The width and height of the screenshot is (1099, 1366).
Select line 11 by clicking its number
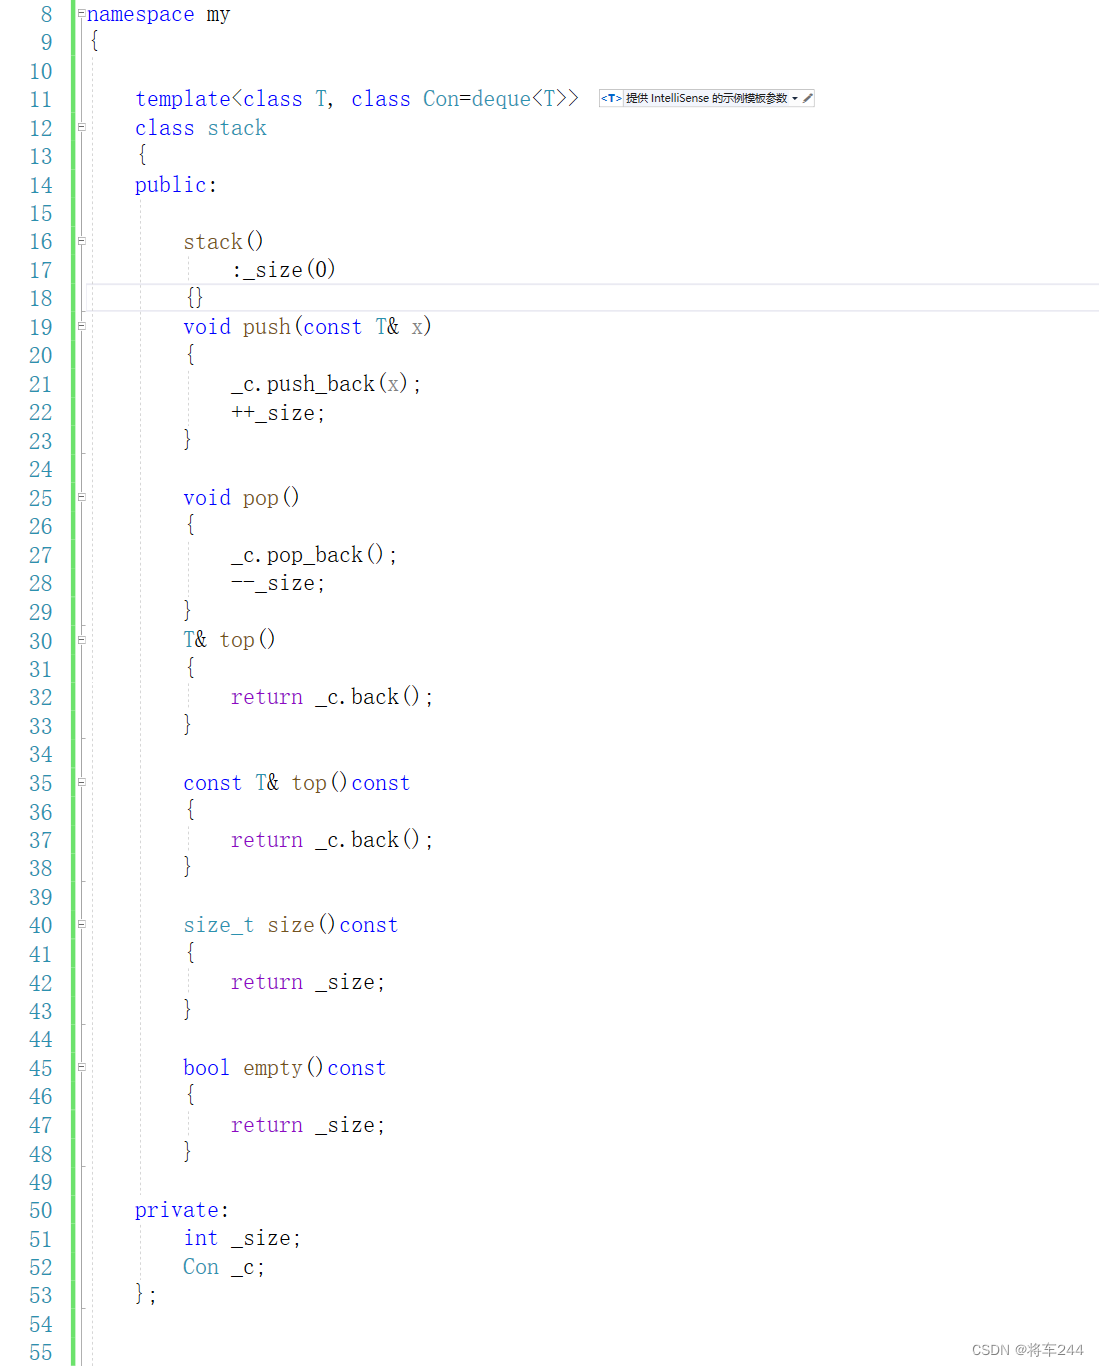pos(41,99)
